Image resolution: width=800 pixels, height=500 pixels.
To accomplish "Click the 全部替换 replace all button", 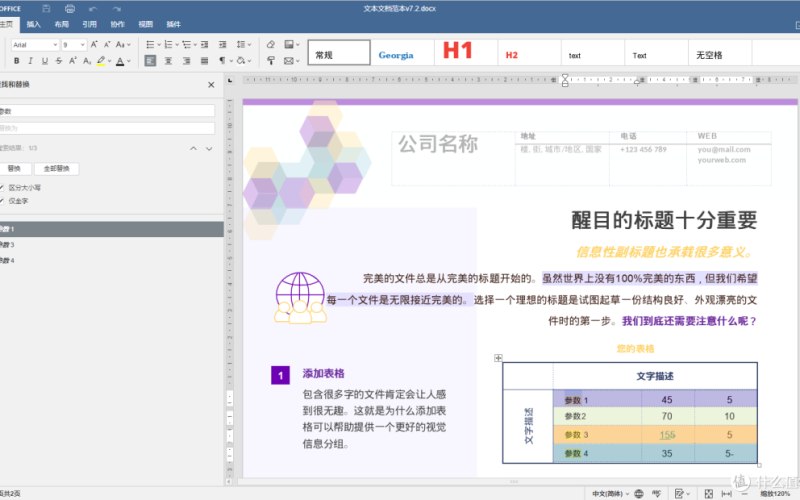I will (x=56, y=169).
